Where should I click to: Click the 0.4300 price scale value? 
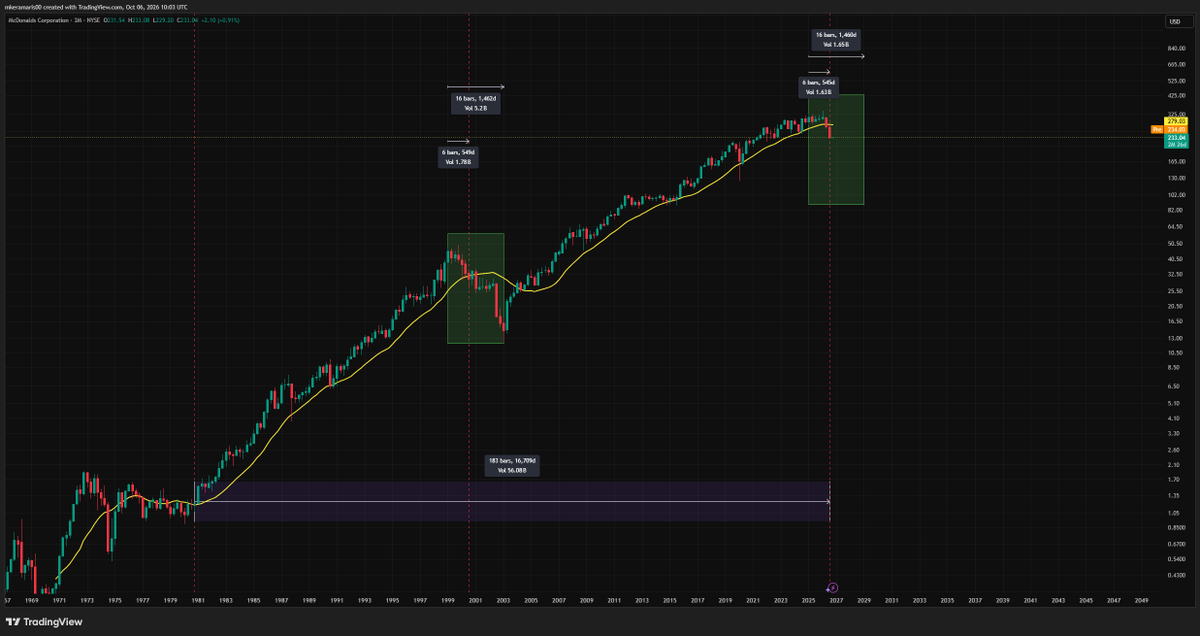coord(1176,576)
